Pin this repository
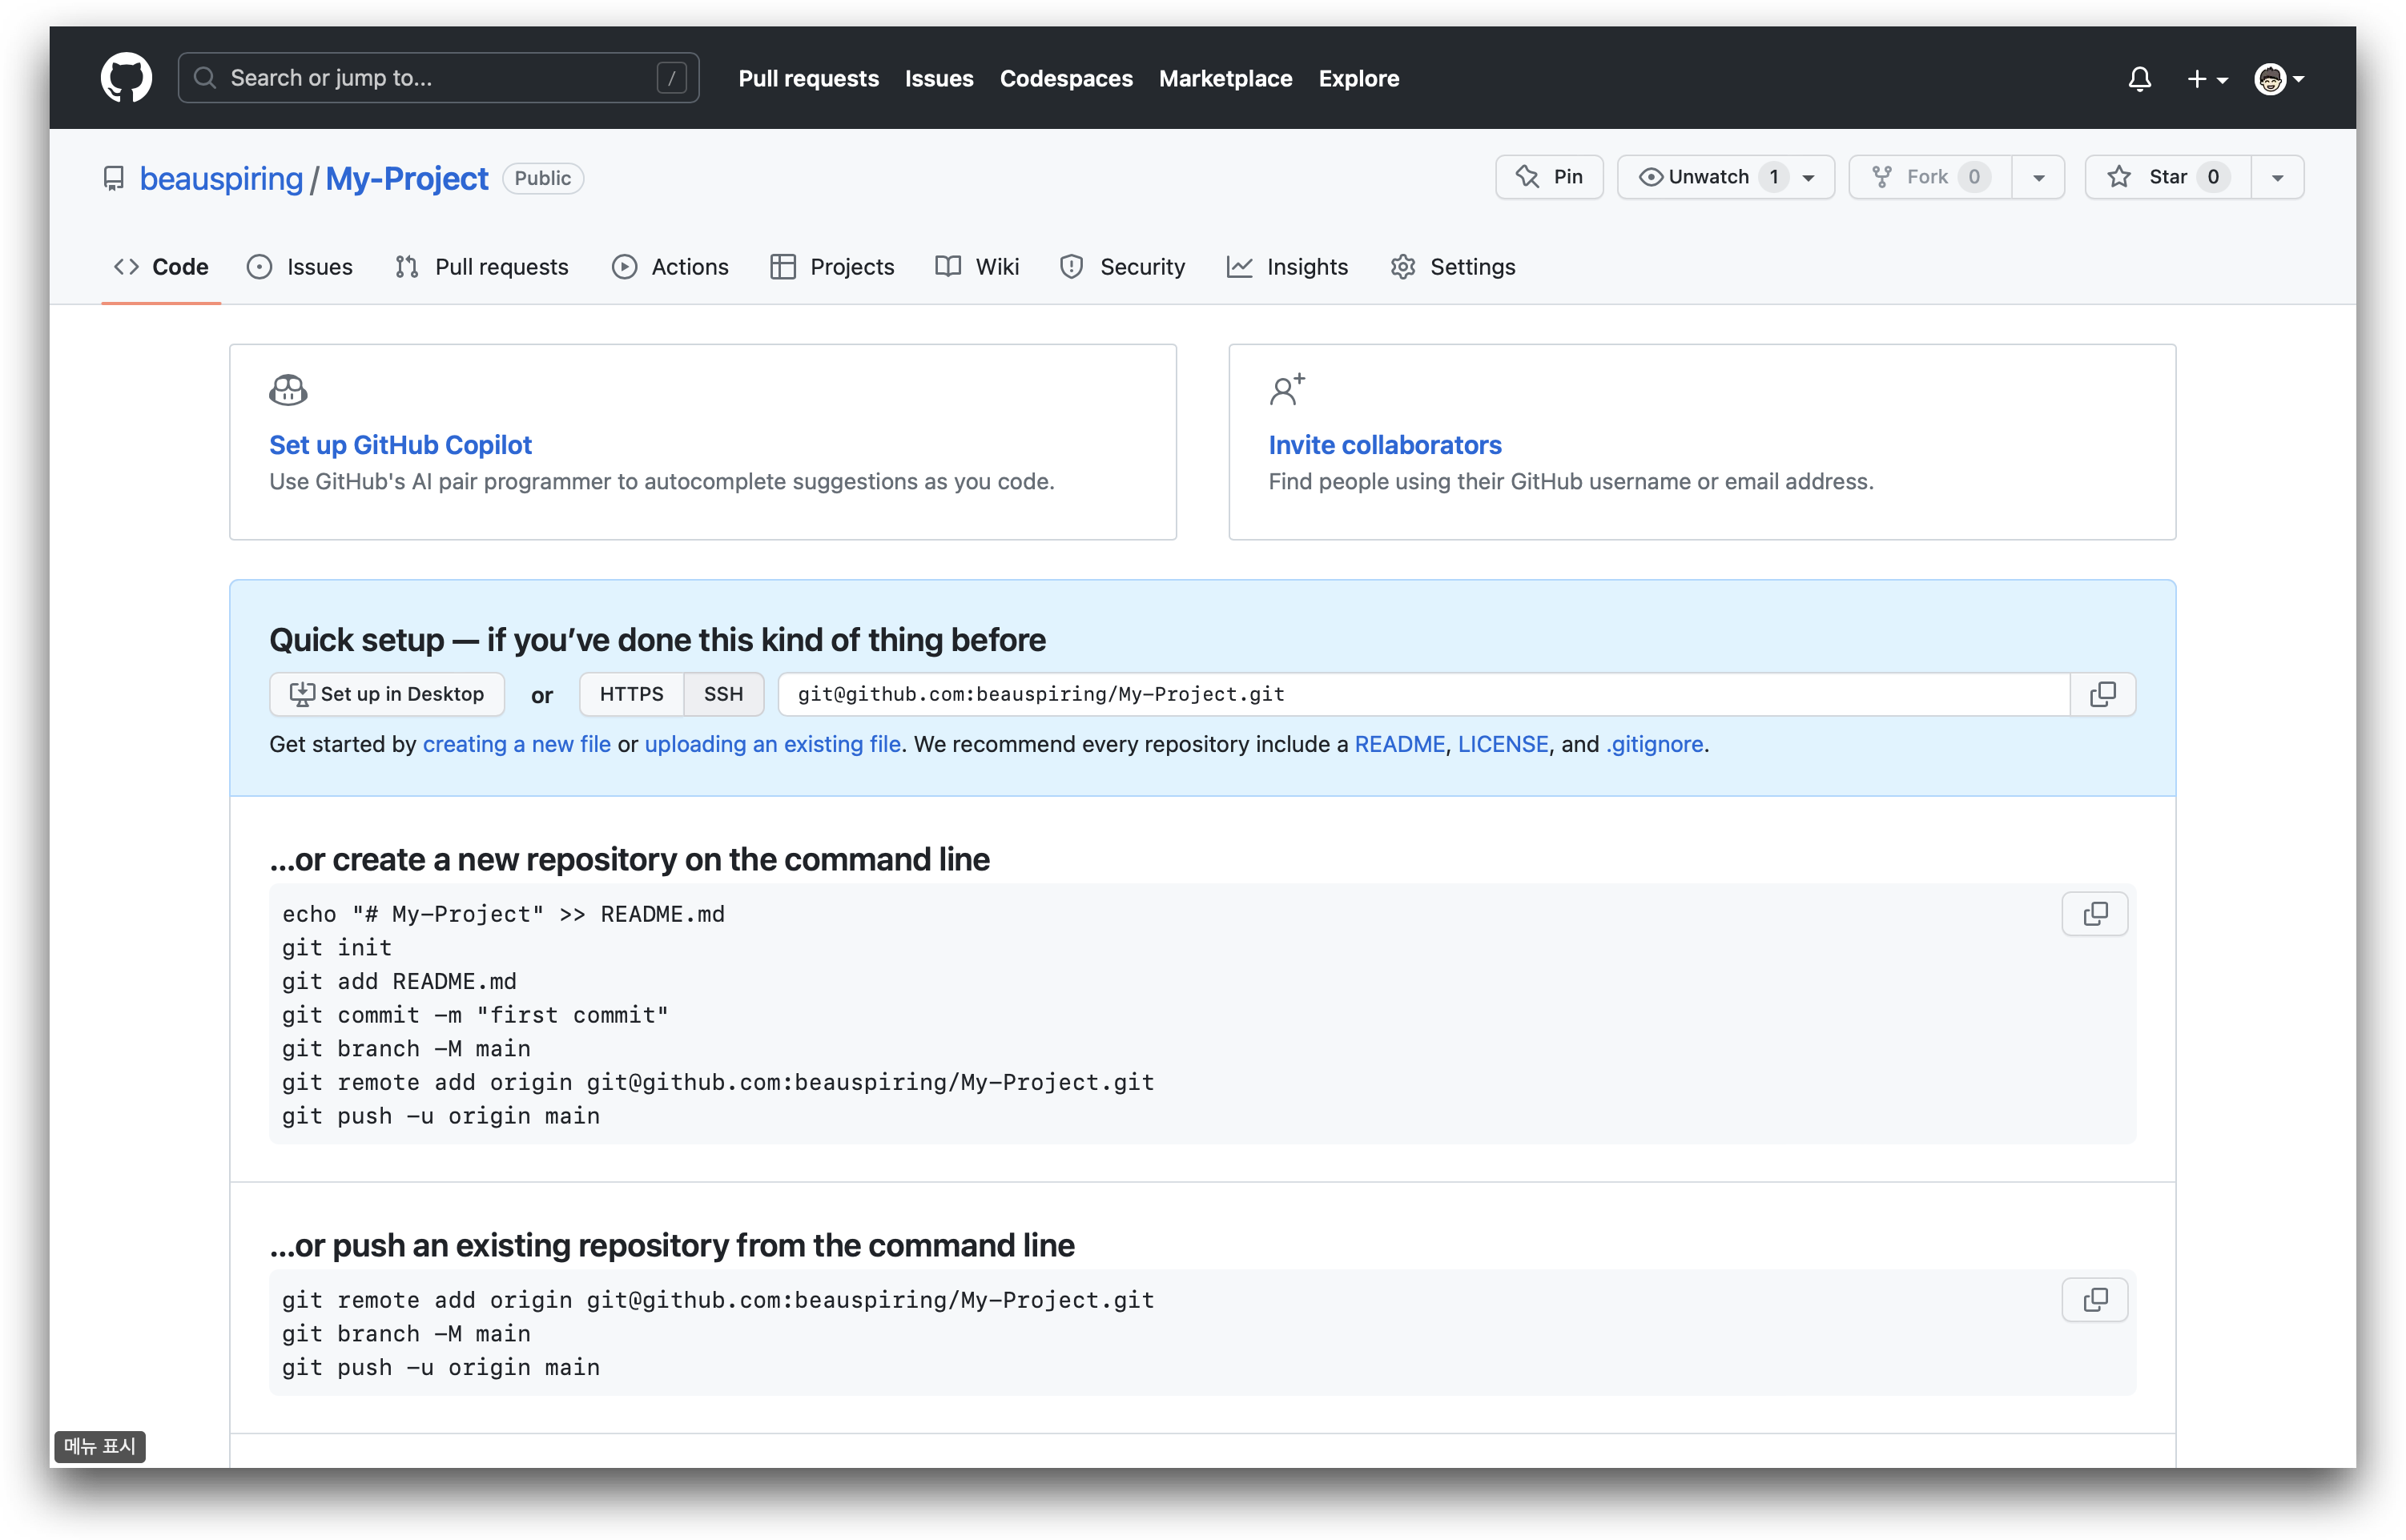Screen dimensions: 2406x1540 tap(1548, 177)
